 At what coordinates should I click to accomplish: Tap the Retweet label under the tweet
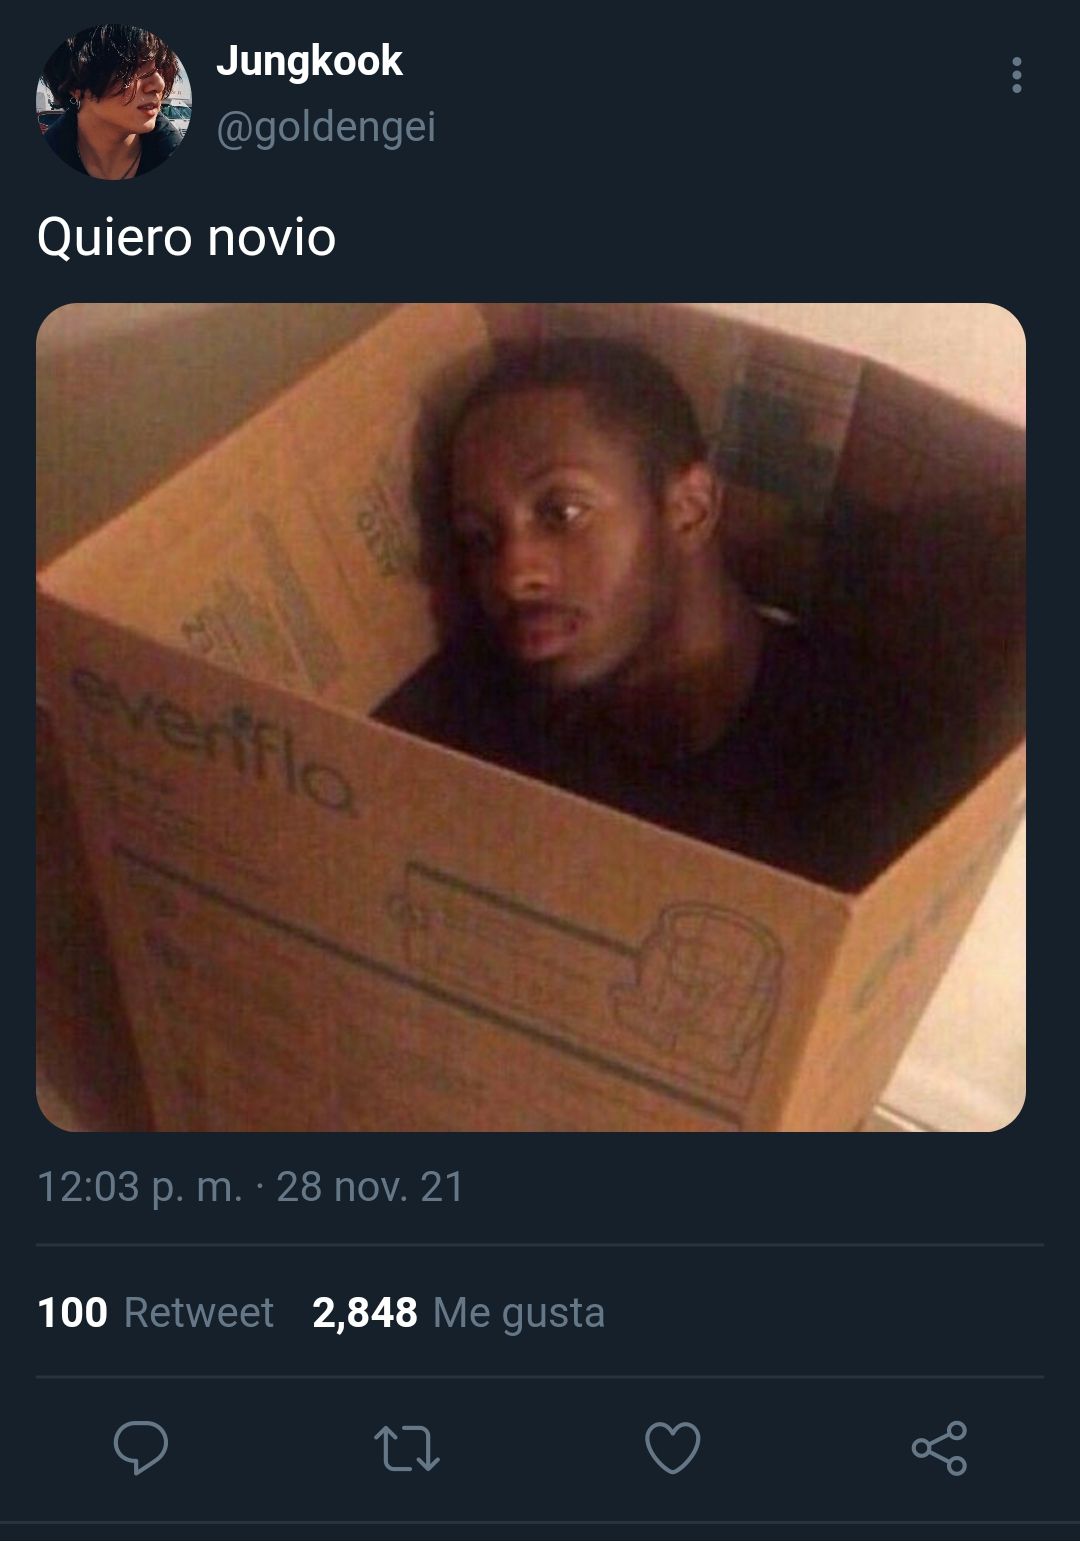pos(198,1312)
